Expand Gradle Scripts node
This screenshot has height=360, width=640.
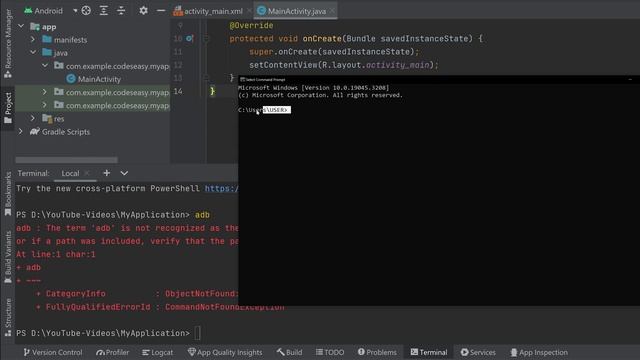point(21,131)
